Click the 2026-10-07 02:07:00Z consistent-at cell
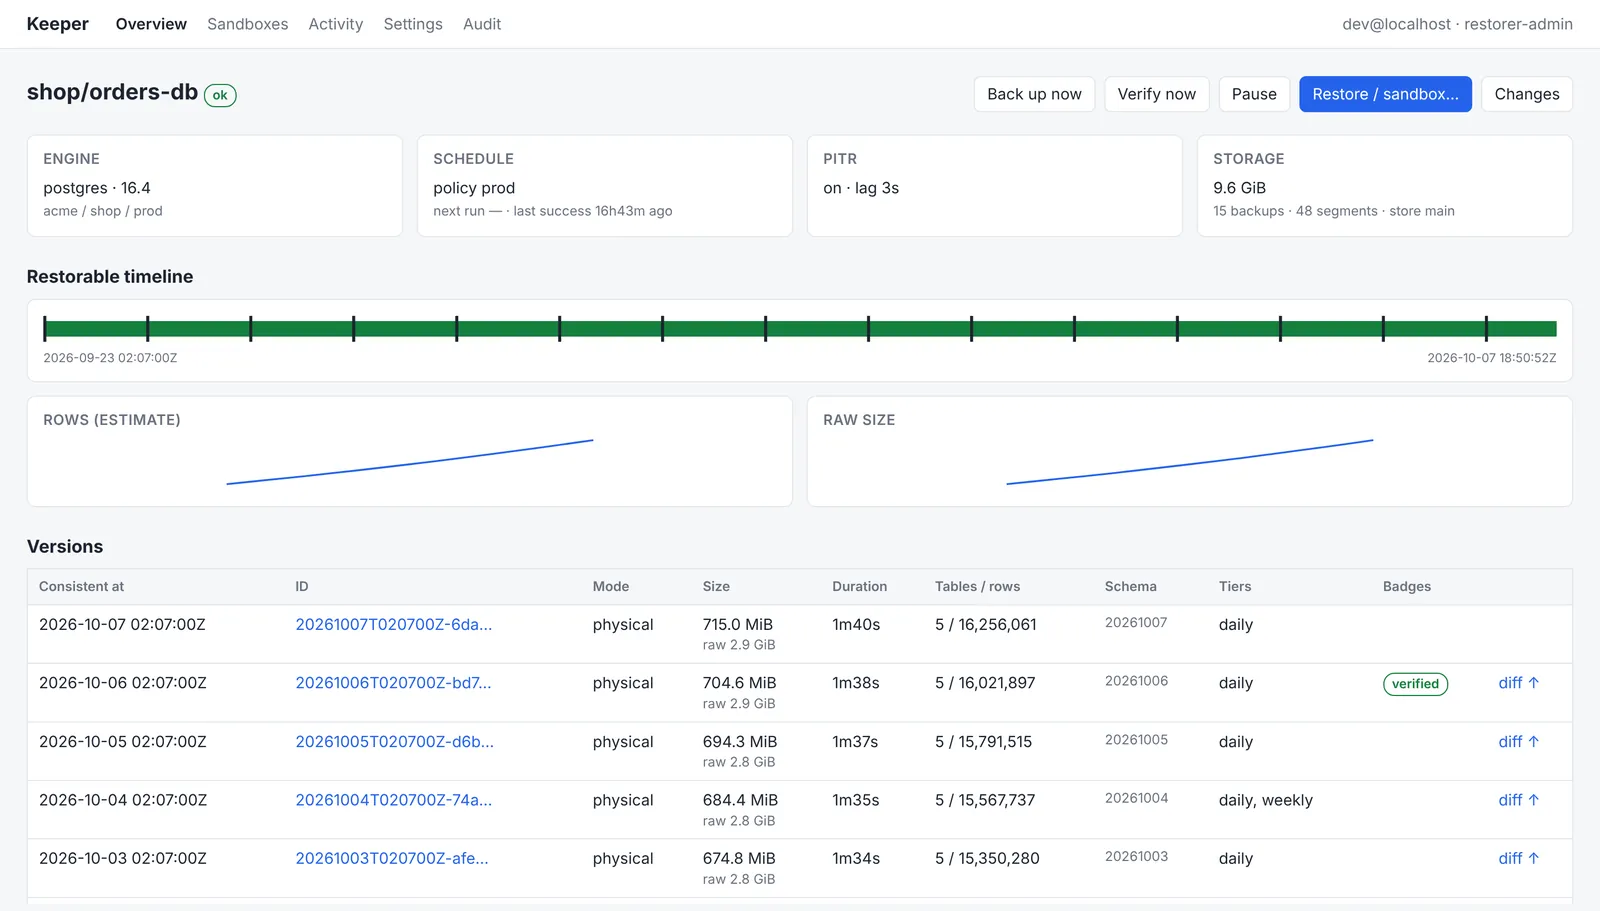 [x=122, y=625]
